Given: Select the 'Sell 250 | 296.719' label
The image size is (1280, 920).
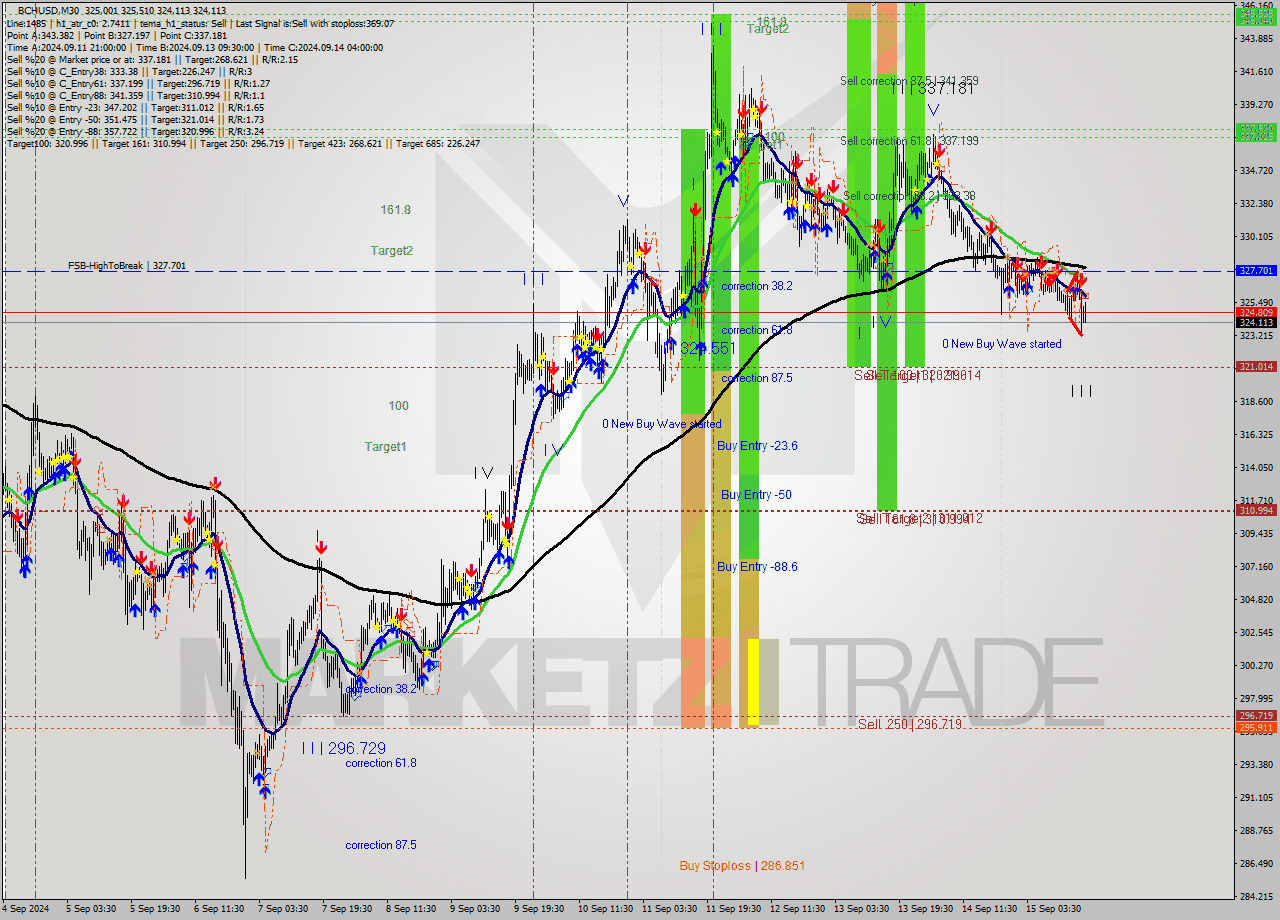Looking at the screenshot, I should 910,724.
